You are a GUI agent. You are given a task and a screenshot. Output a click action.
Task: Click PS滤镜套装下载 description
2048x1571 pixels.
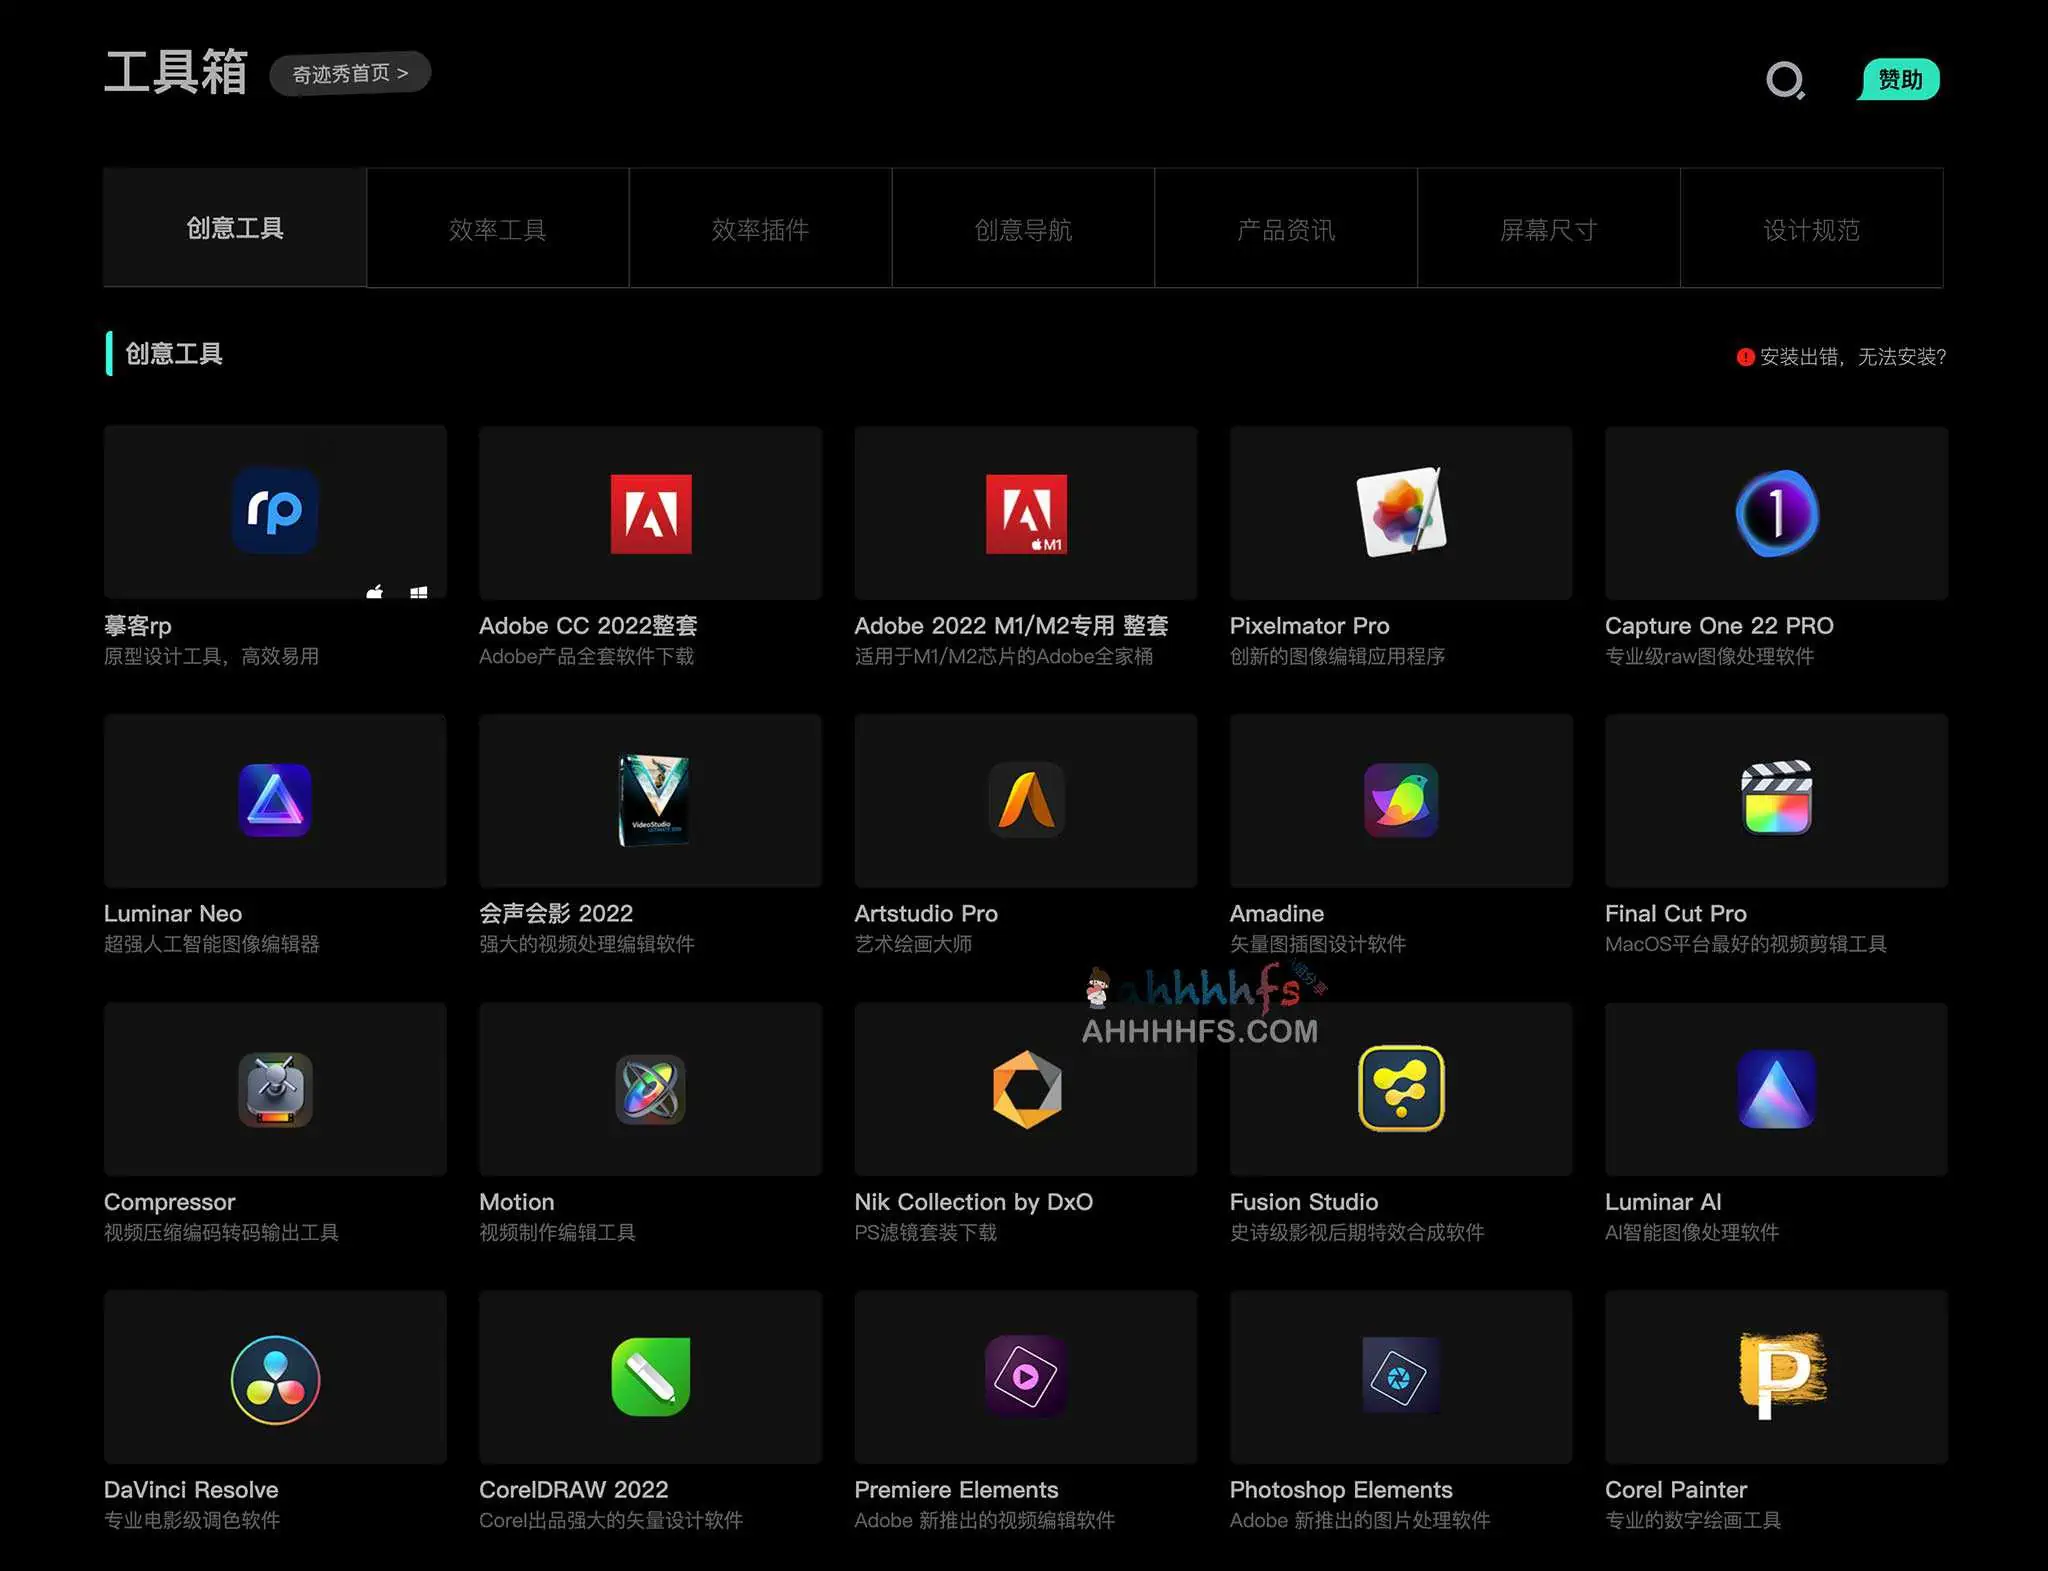pos(925,1232)
